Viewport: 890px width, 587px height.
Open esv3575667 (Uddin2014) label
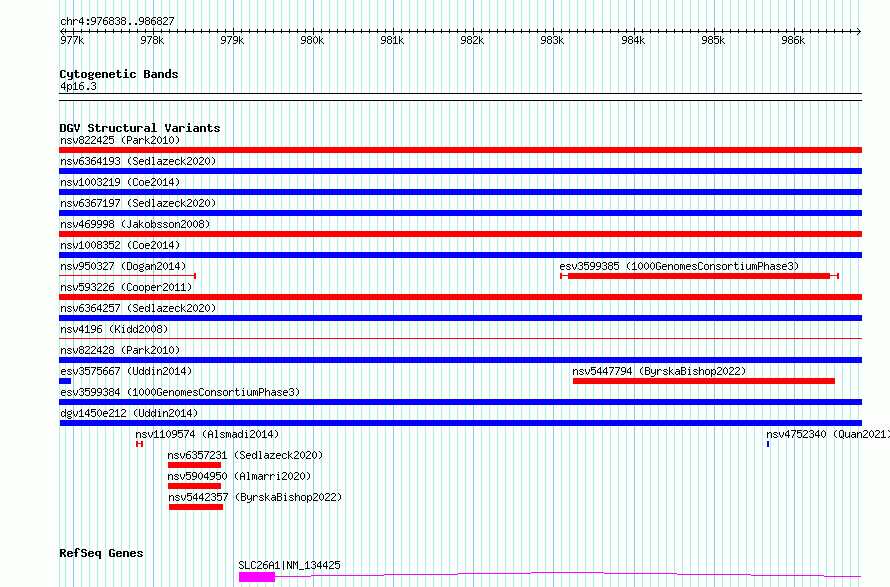[x=126, y=371]
